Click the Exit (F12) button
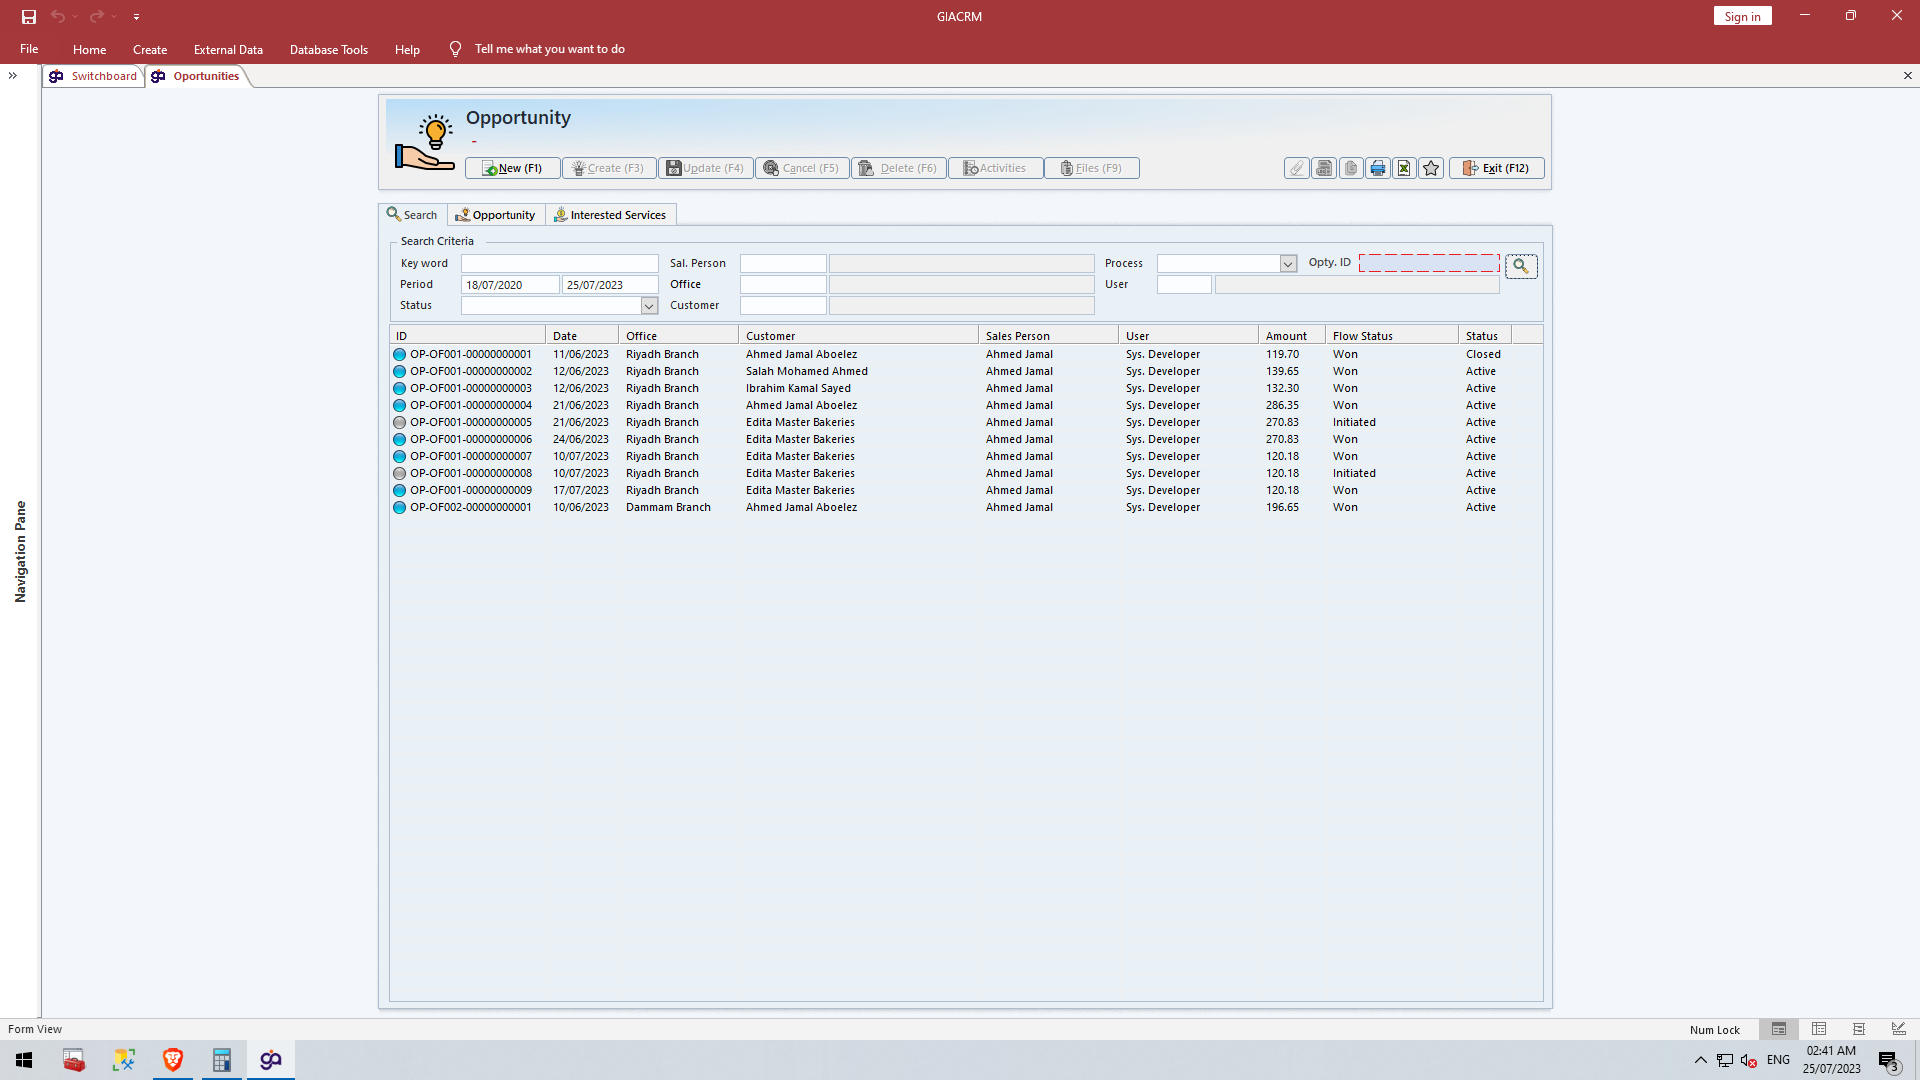This screenshot has height=1080, width=1920. [1496, 168]
